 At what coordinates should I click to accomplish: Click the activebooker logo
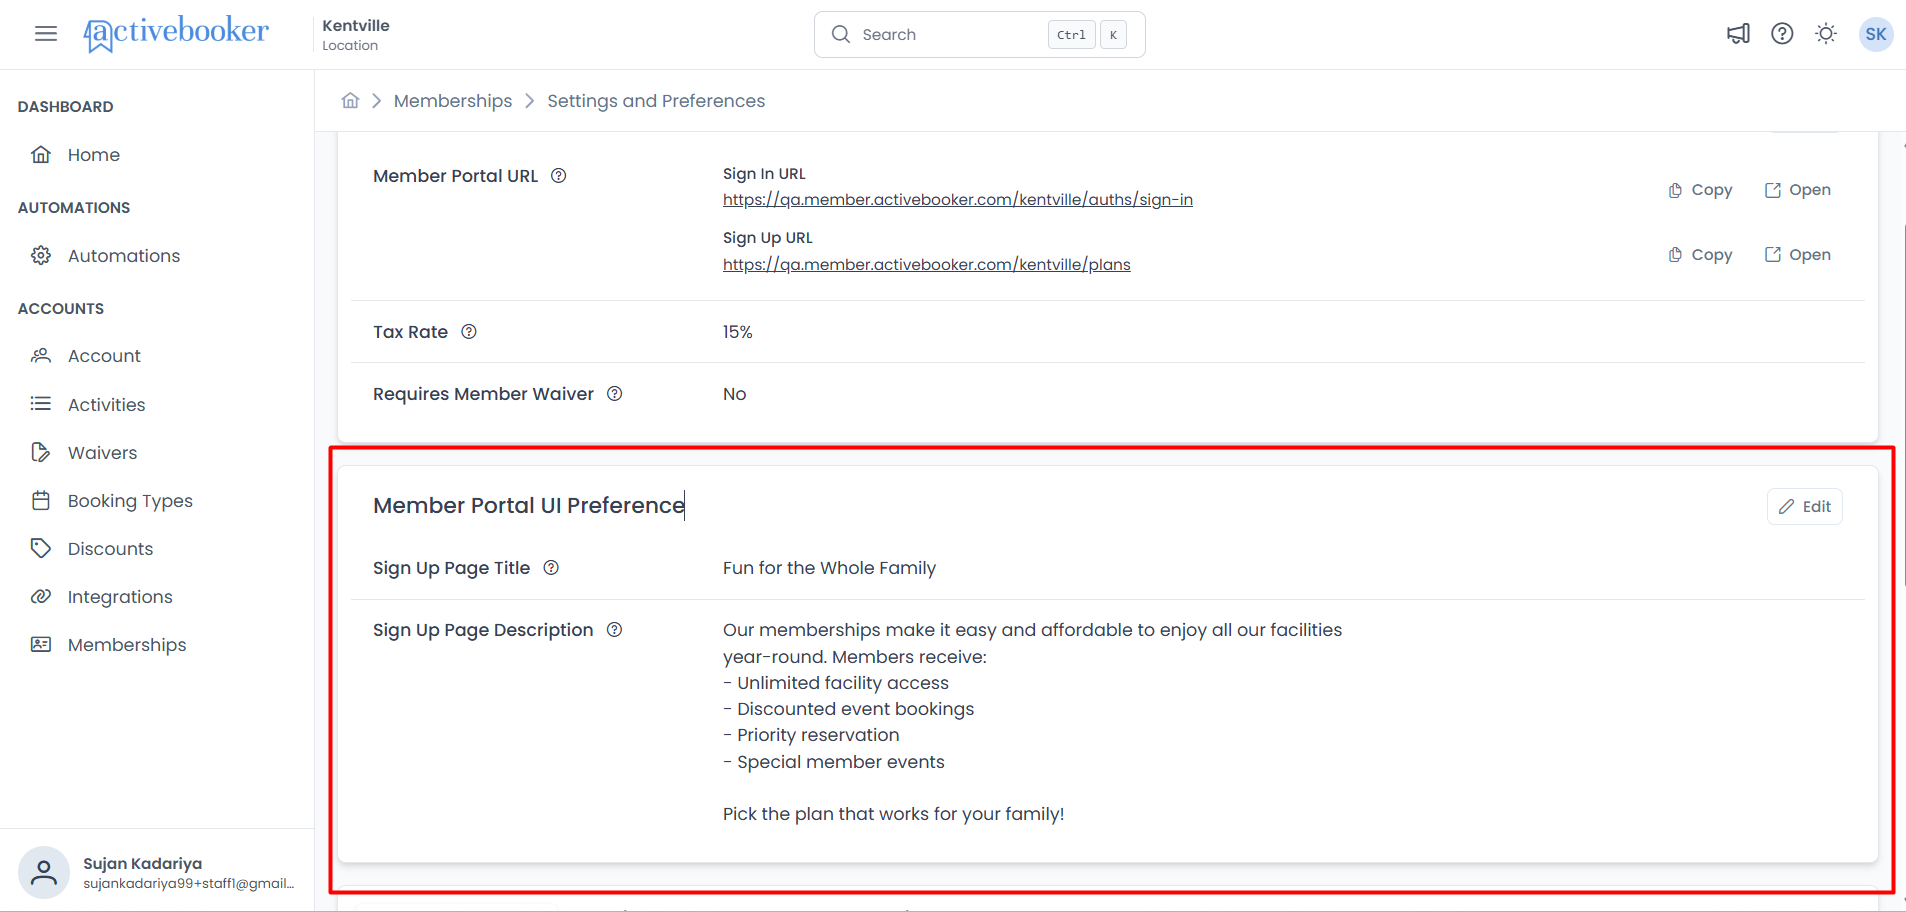click(x=176, y=33)
